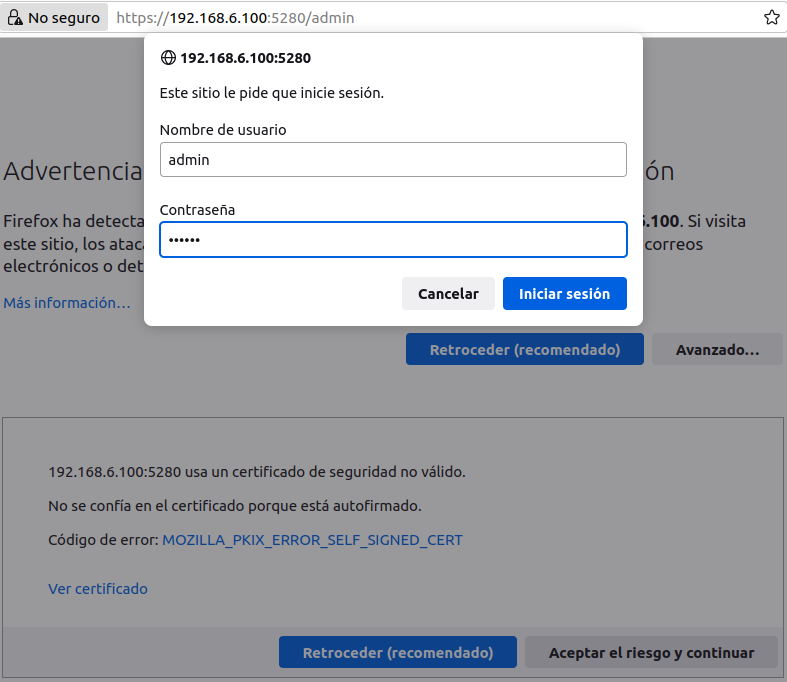Click the upper Retroceder (recomendado) button
Screen dimensions: 787x682
(524, 350)
